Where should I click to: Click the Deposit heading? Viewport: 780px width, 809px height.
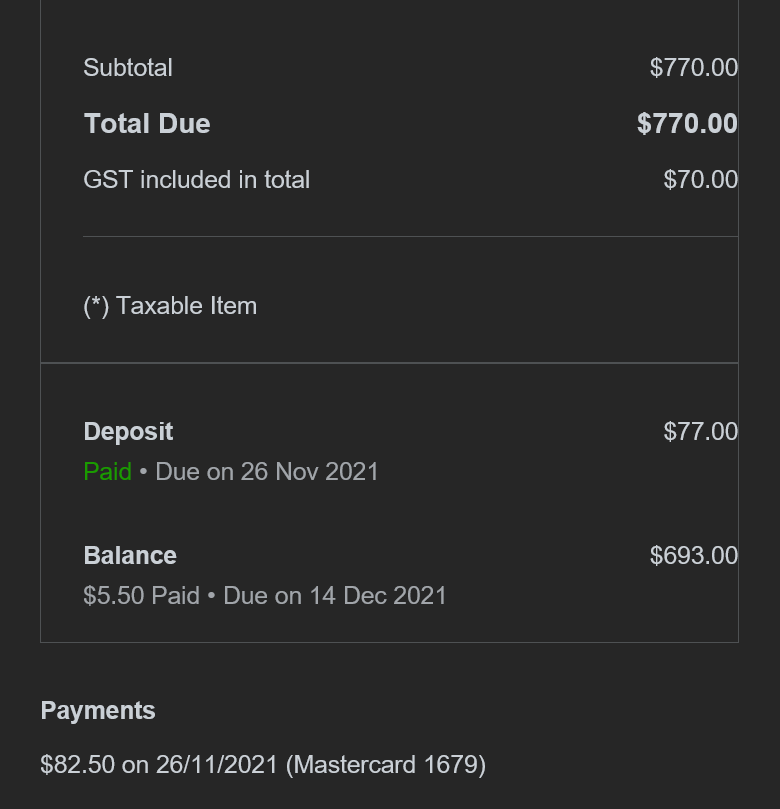tap(128, 432)
